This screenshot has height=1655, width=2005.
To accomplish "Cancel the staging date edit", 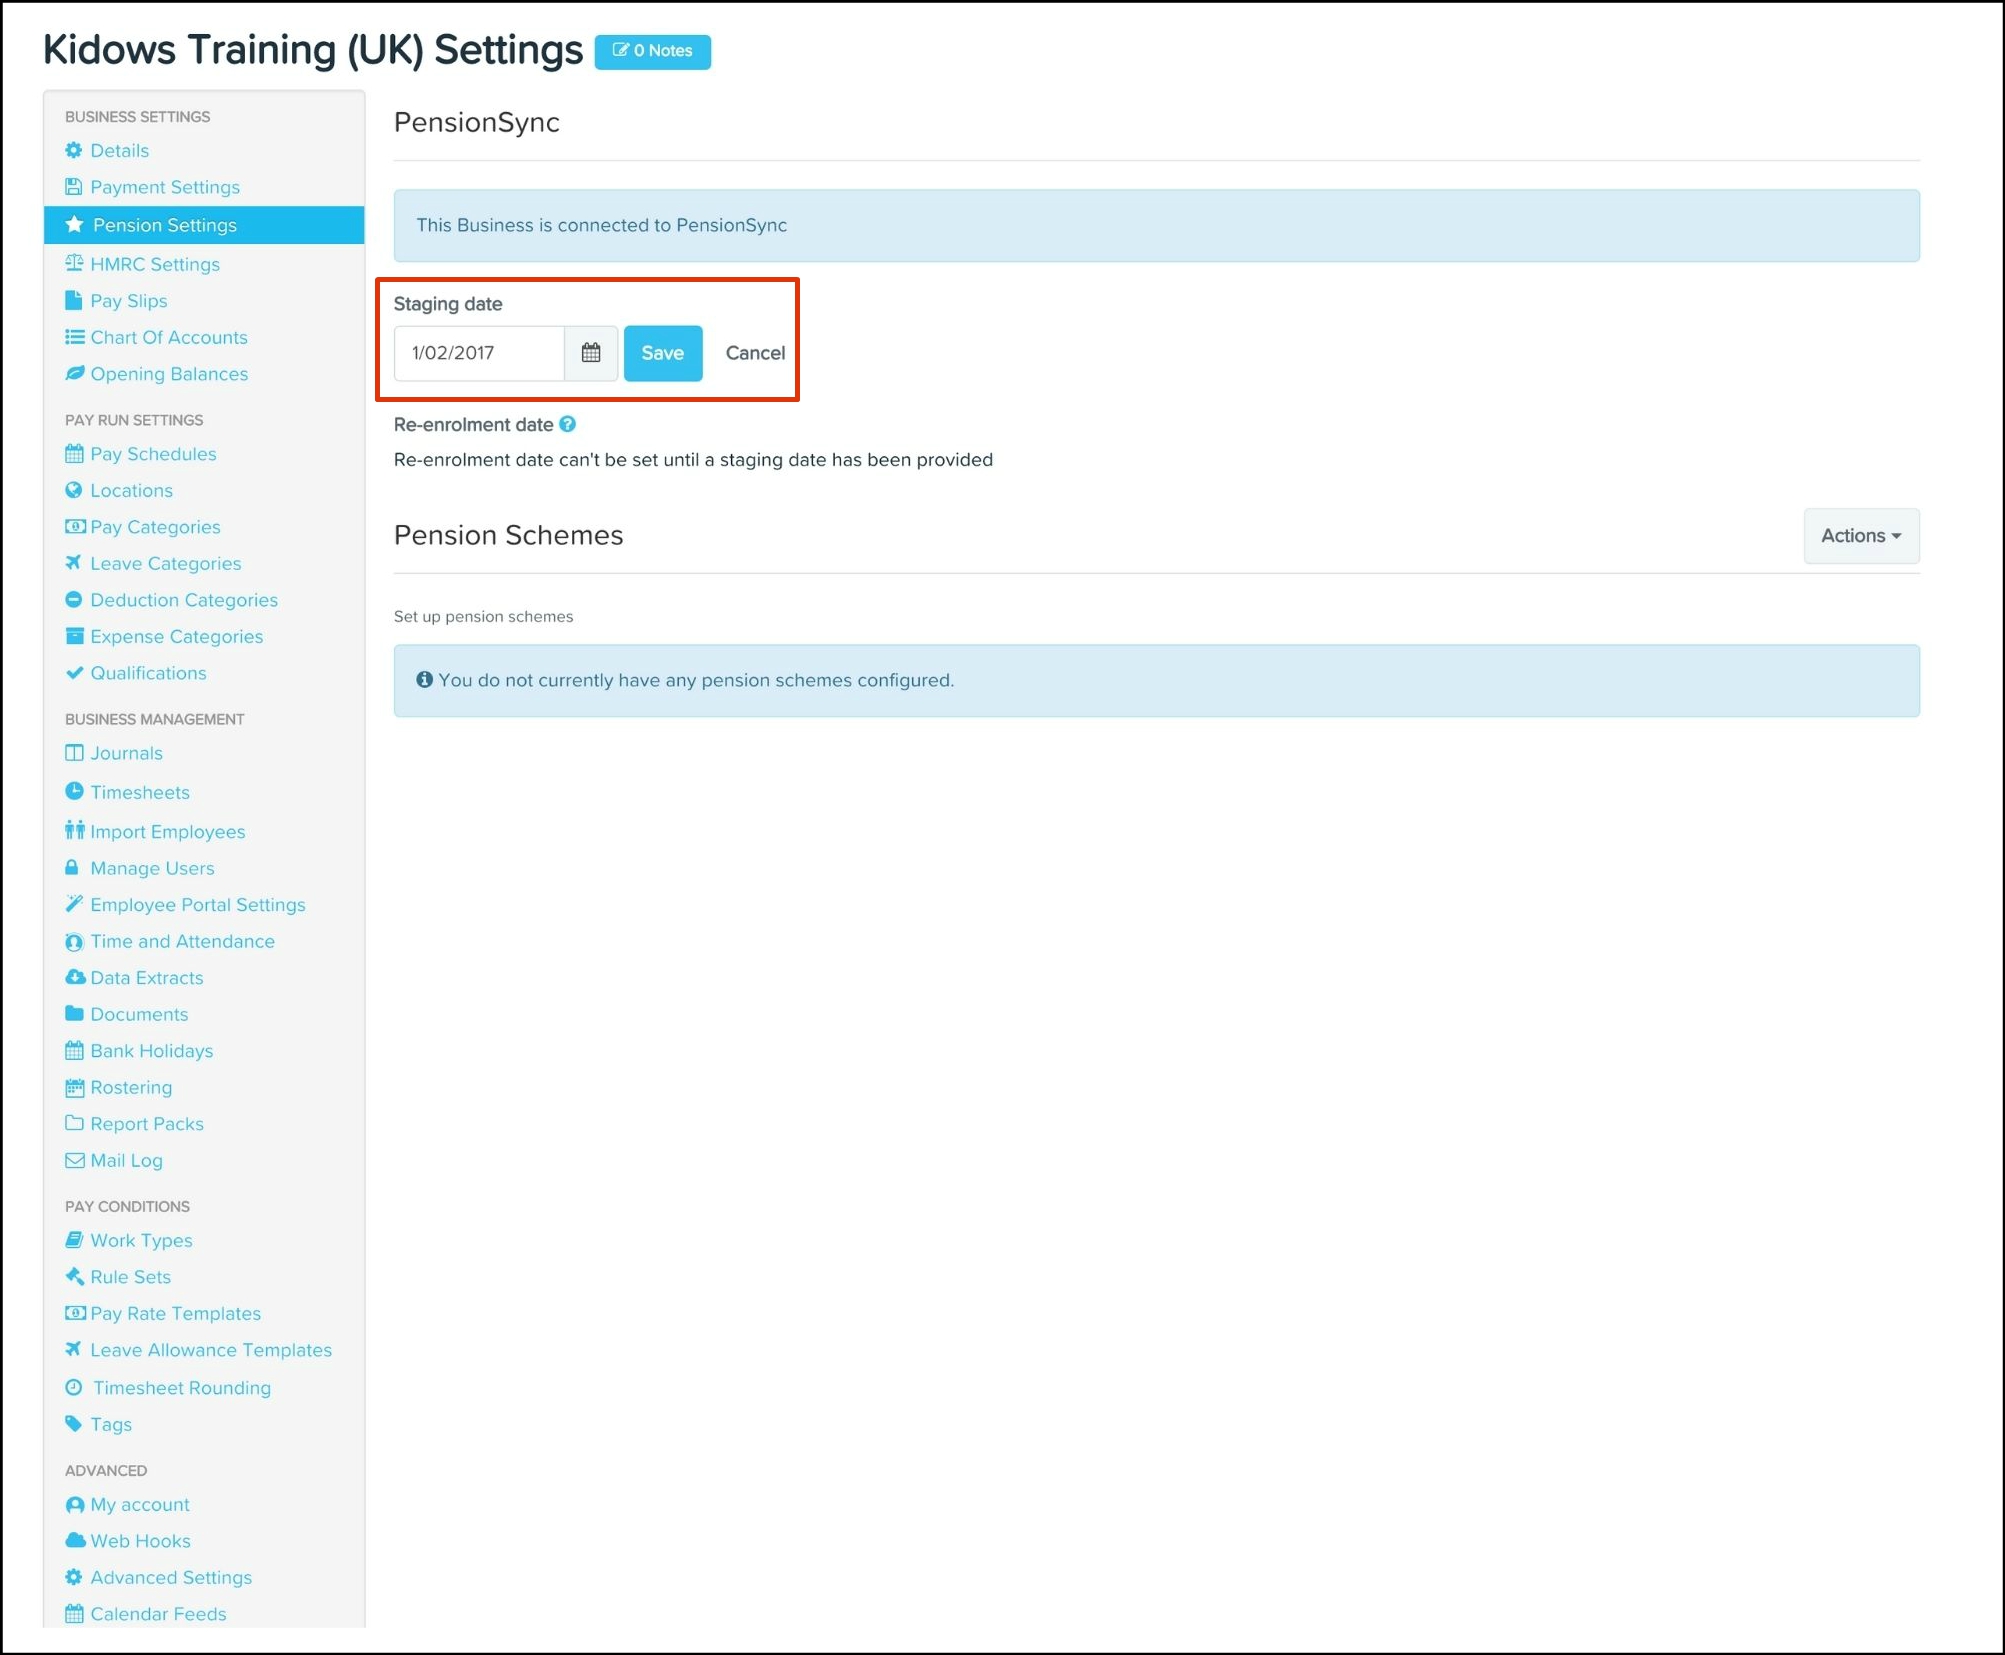I will click(x=755, y=353).
